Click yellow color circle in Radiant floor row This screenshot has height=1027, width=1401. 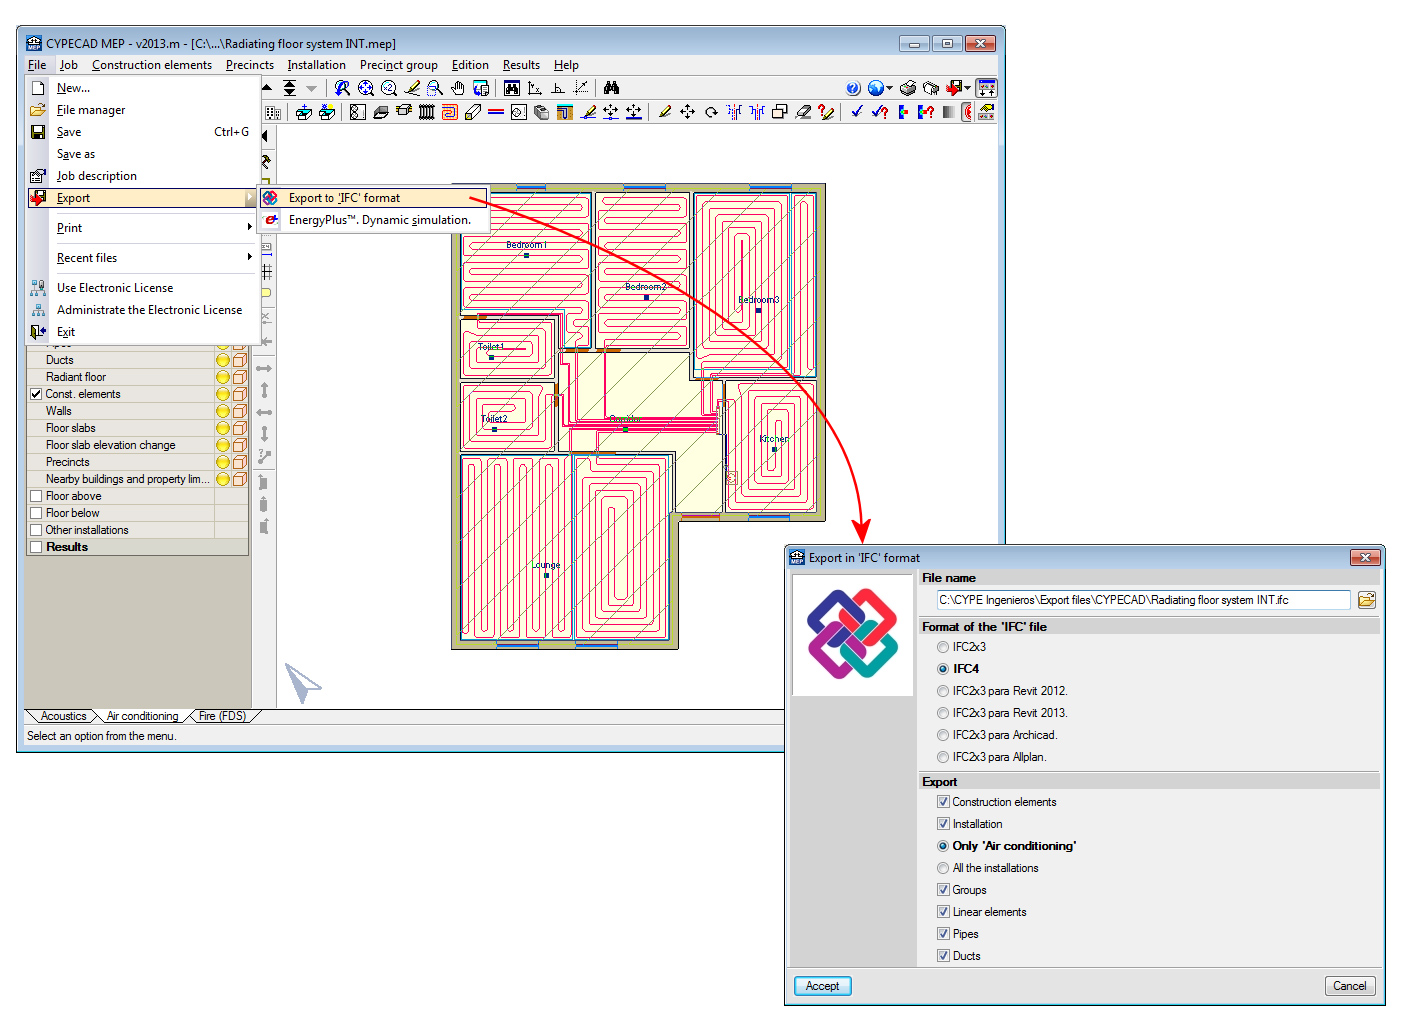point(223,377)
